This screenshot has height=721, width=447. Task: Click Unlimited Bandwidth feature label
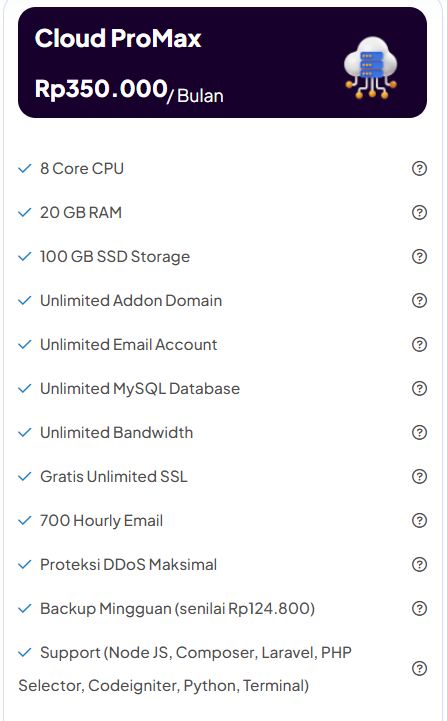click(116, 433)
